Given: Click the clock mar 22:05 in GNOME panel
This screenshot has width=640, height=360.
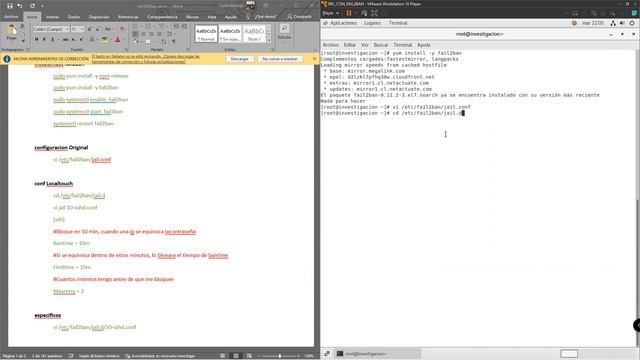Looking at the screenshot, I should [x=593, y=23].
